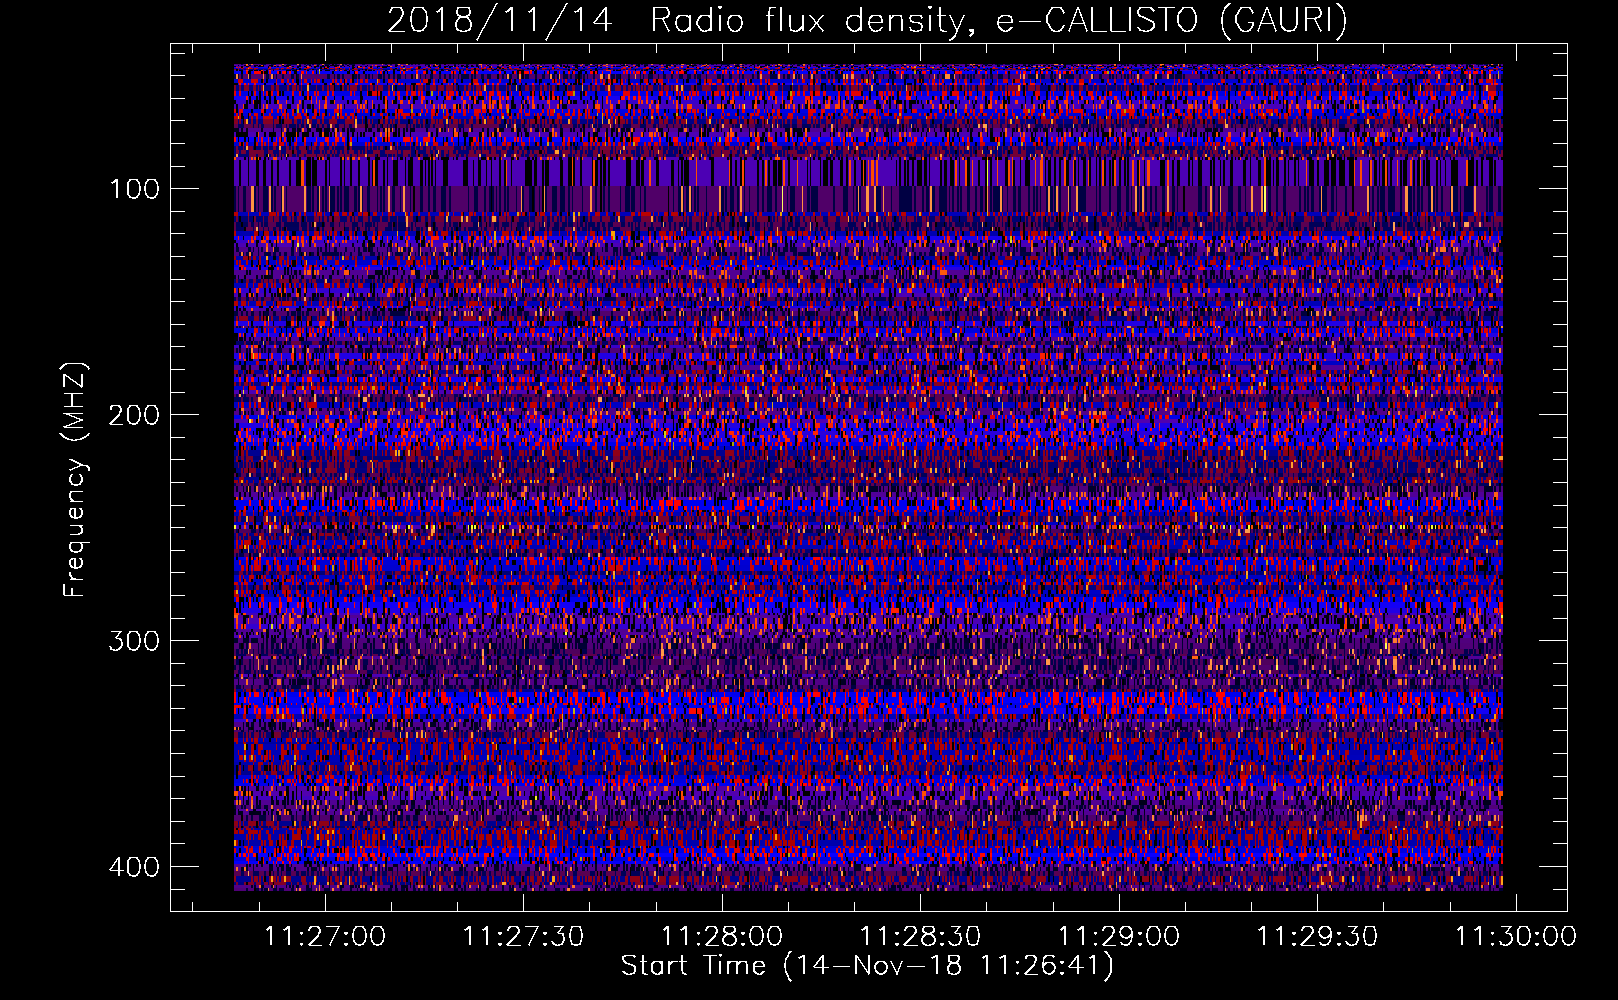Click the '11:29:30' time tick label
The width and height of the screenshot is (1618, 1000).
pos(1317,937)
